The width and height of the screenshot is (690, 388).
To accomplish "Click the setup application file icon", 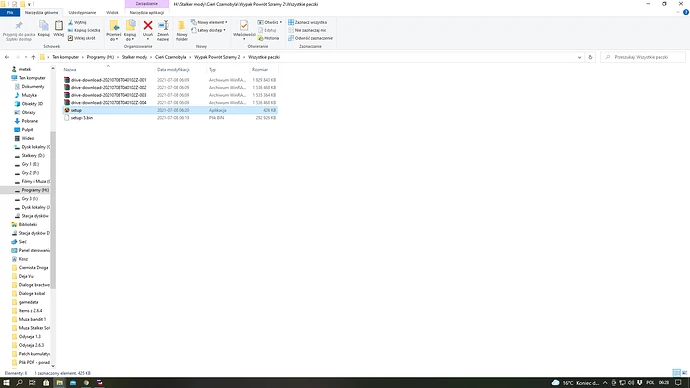I will [67, 110].
